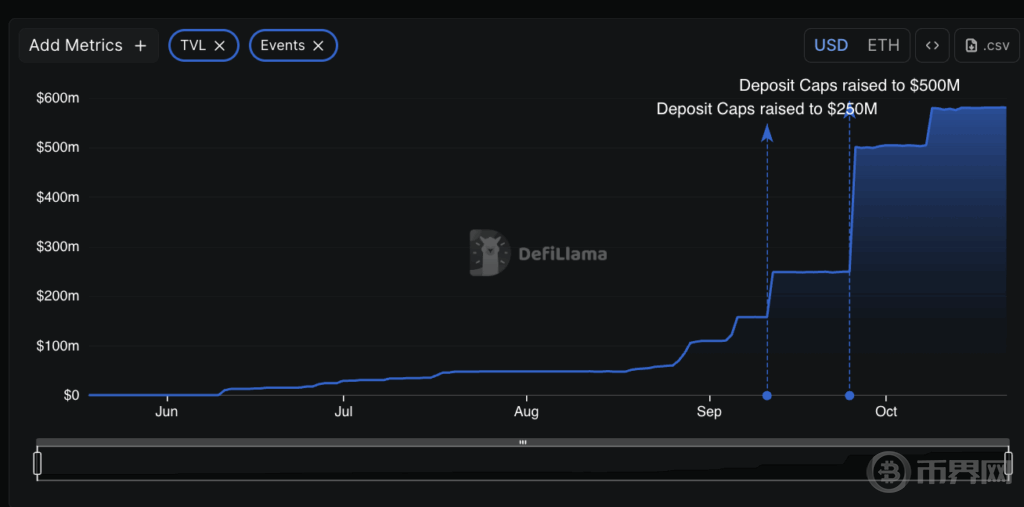Select the Events metric chip
Screen dimensions: 1024x507
coord(282,46)
